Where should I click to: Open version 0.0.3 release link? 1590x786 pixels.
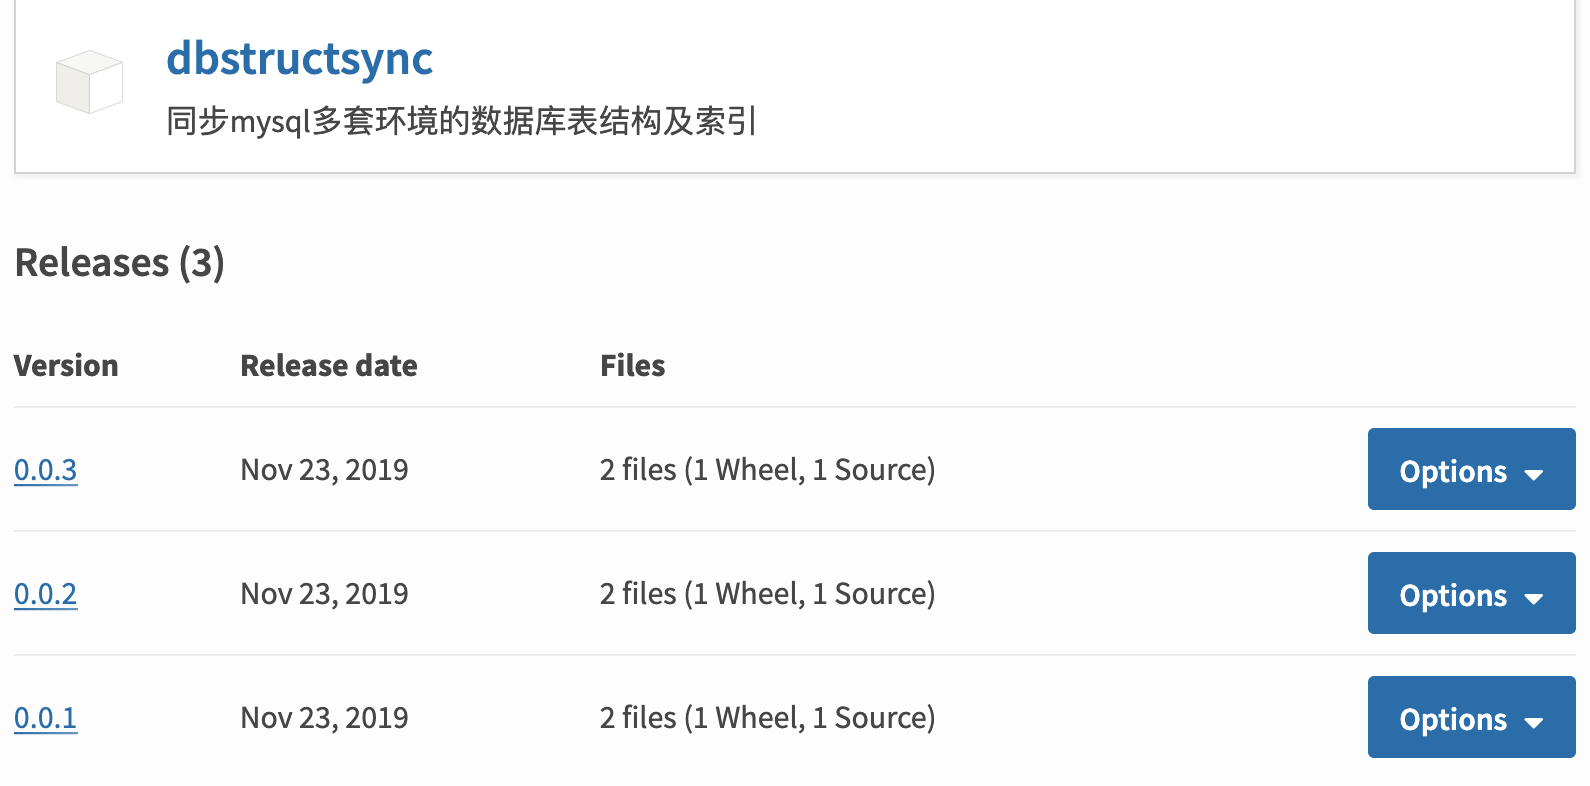46,470
